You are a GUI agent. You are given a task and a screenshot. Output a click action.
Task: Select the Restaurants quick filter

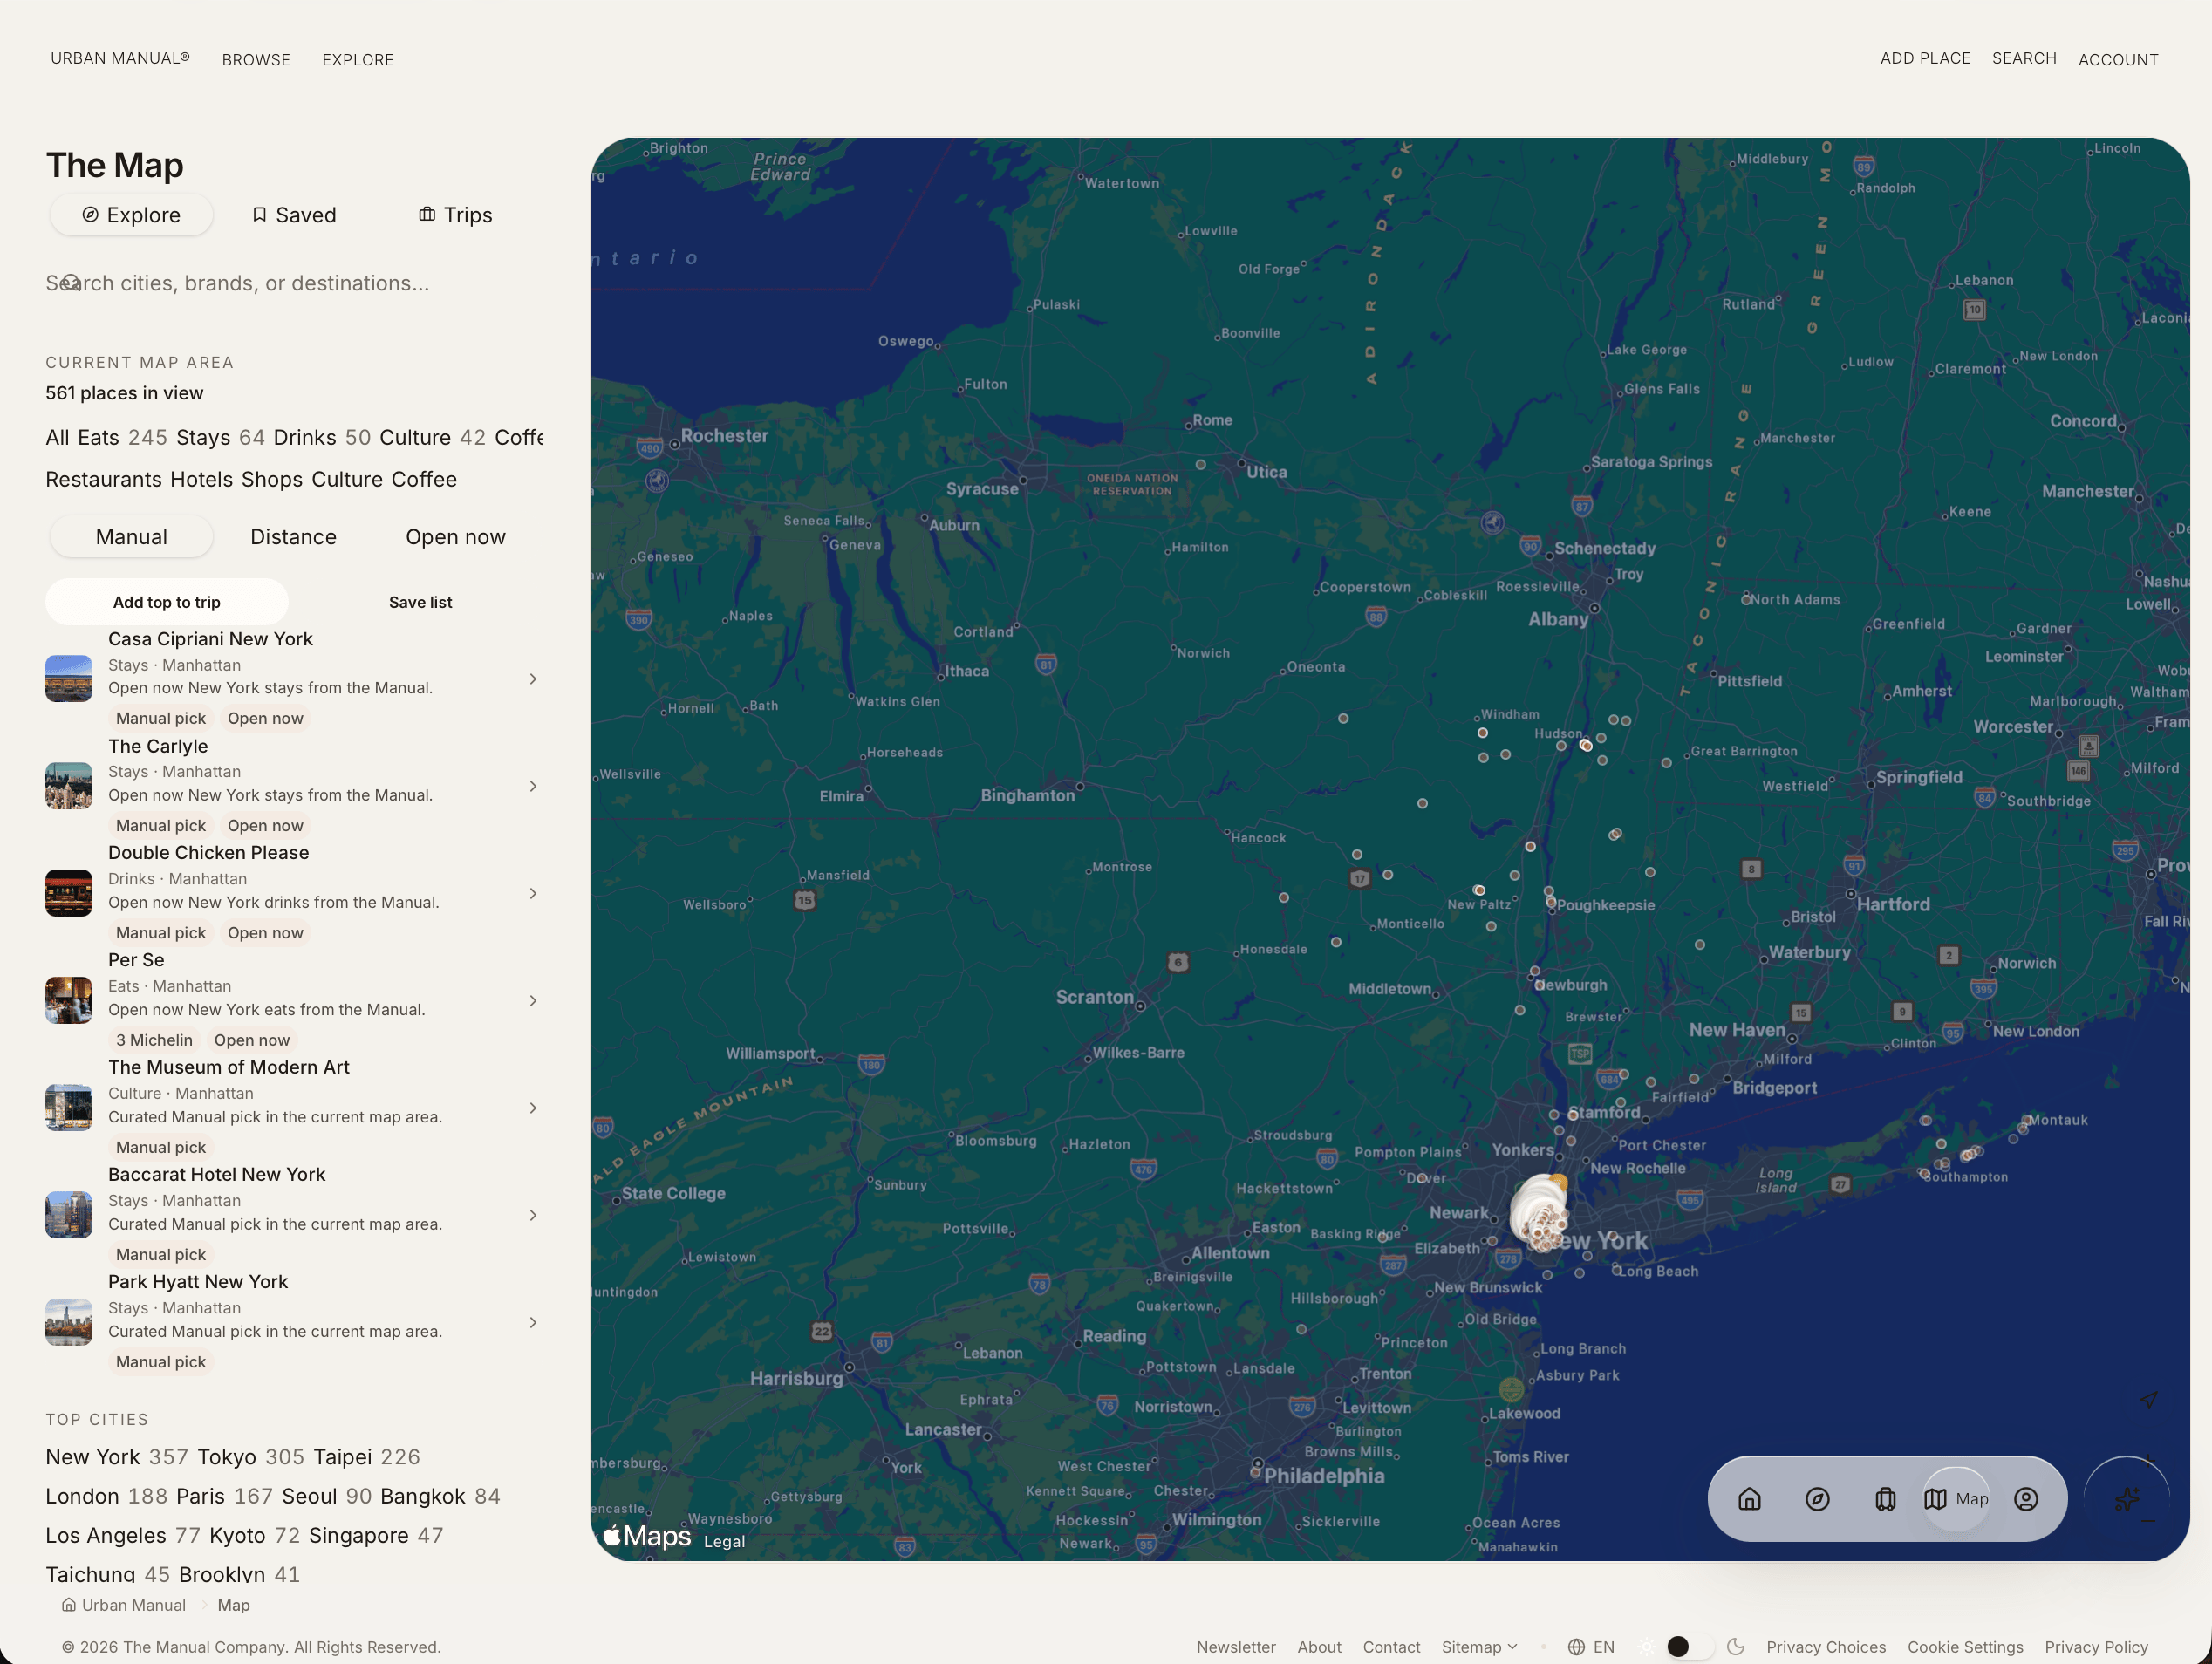[103, 480]
